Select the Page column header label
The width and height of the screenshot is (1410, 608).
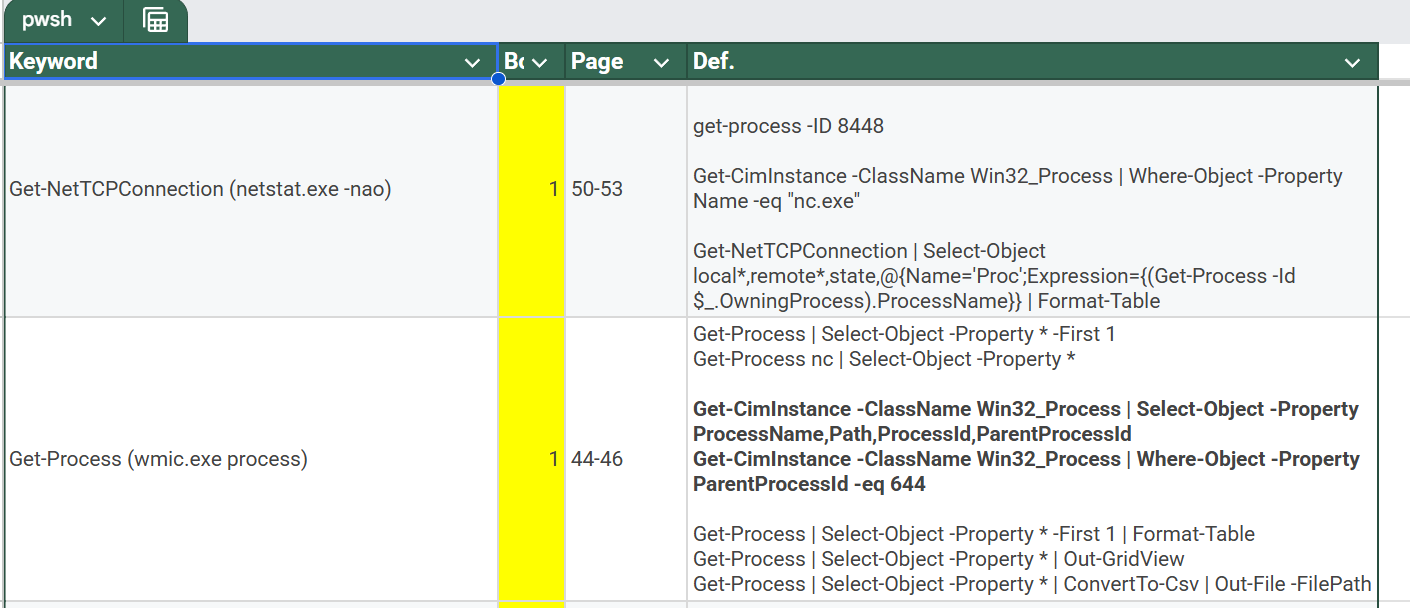pos(597,62)
